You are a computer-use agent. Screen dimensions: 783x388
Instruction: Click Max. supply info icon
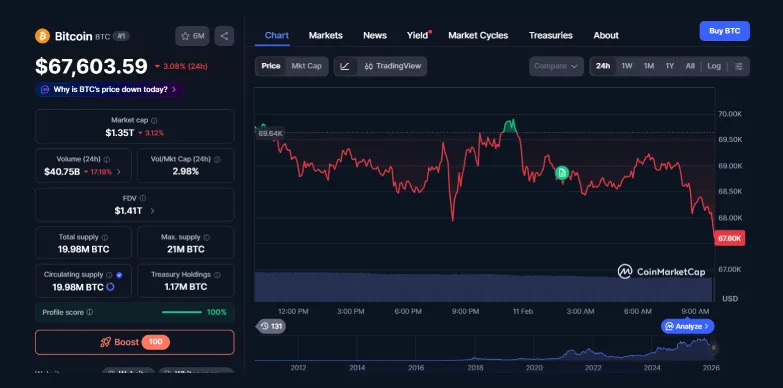coord(207,237)
